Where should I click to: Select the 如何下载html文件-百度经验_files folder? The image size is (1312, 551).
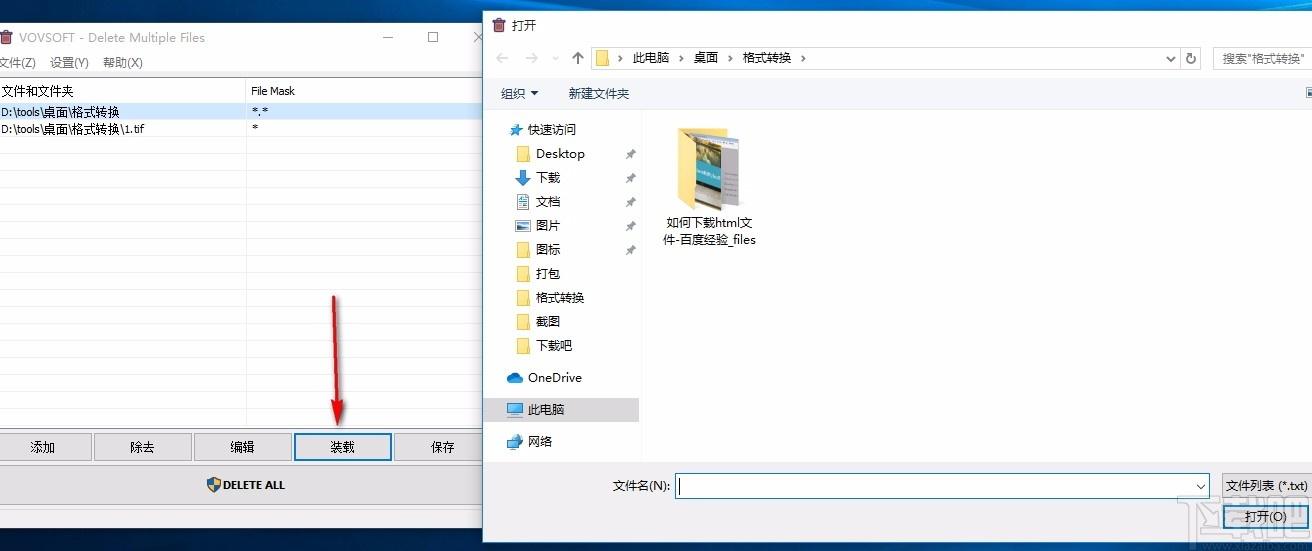click(x=709, y=187)
